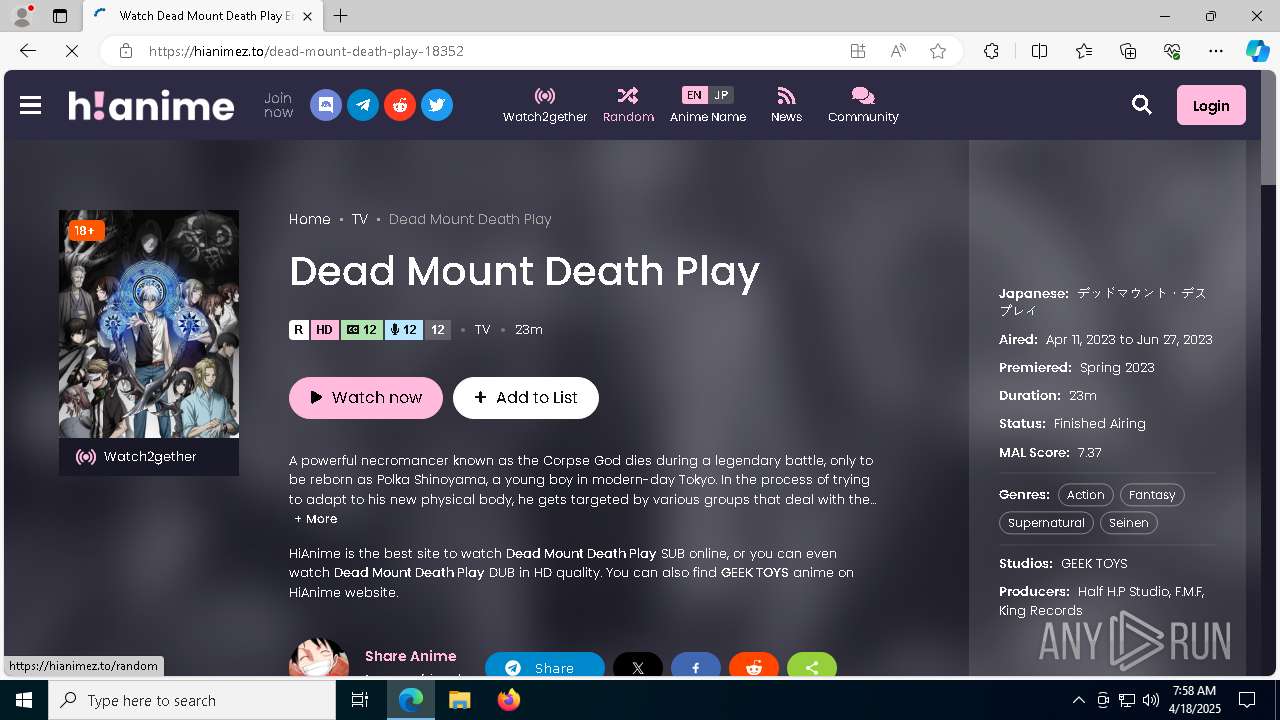Click the Login button
Screen dimensions: 1280x720
[x=1211, y=105]
